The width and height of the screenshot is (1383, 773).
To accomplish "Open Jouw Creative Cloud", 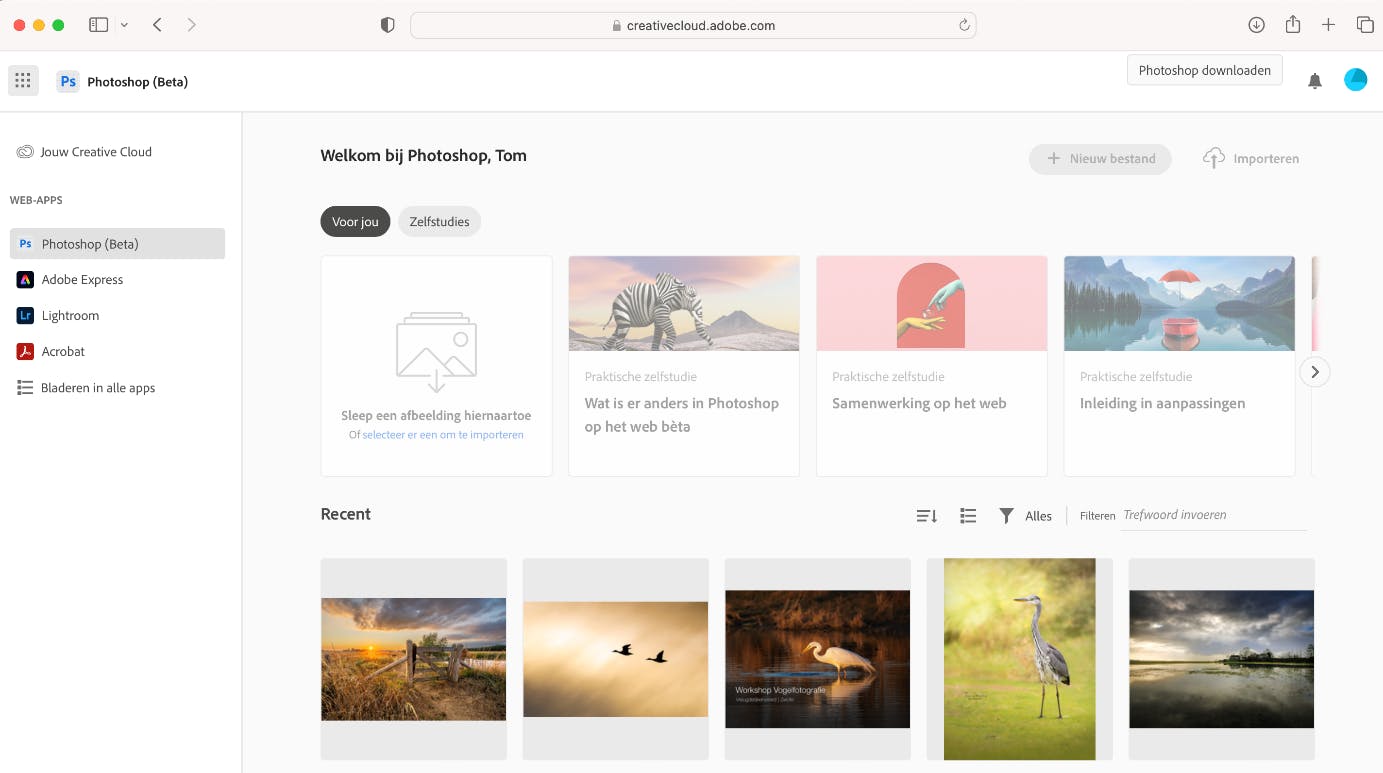I will tap(95, 151).
